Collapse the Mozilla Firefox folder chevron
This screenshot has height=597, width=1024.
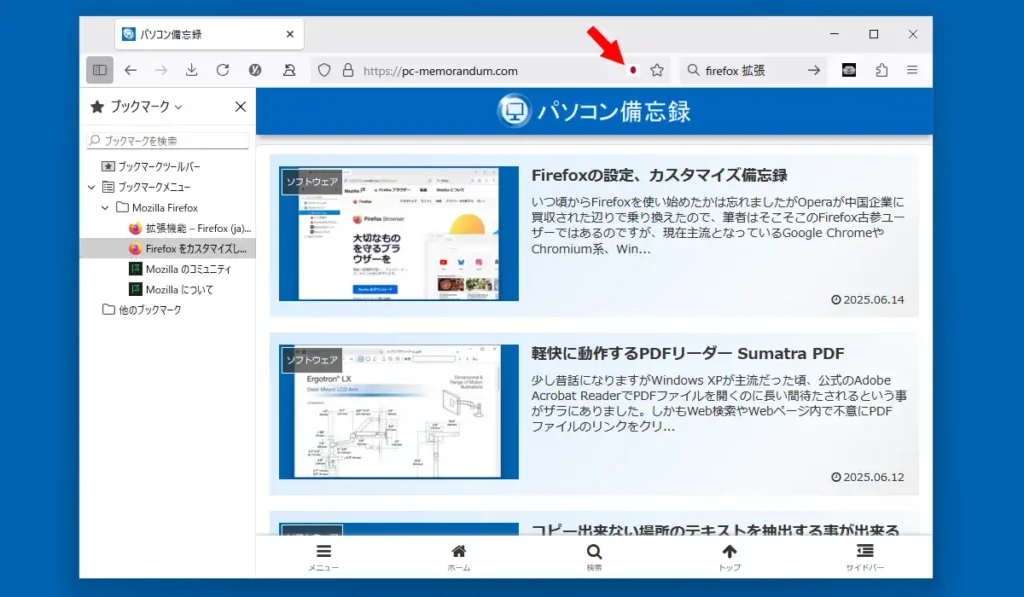(x=105, y=208)
